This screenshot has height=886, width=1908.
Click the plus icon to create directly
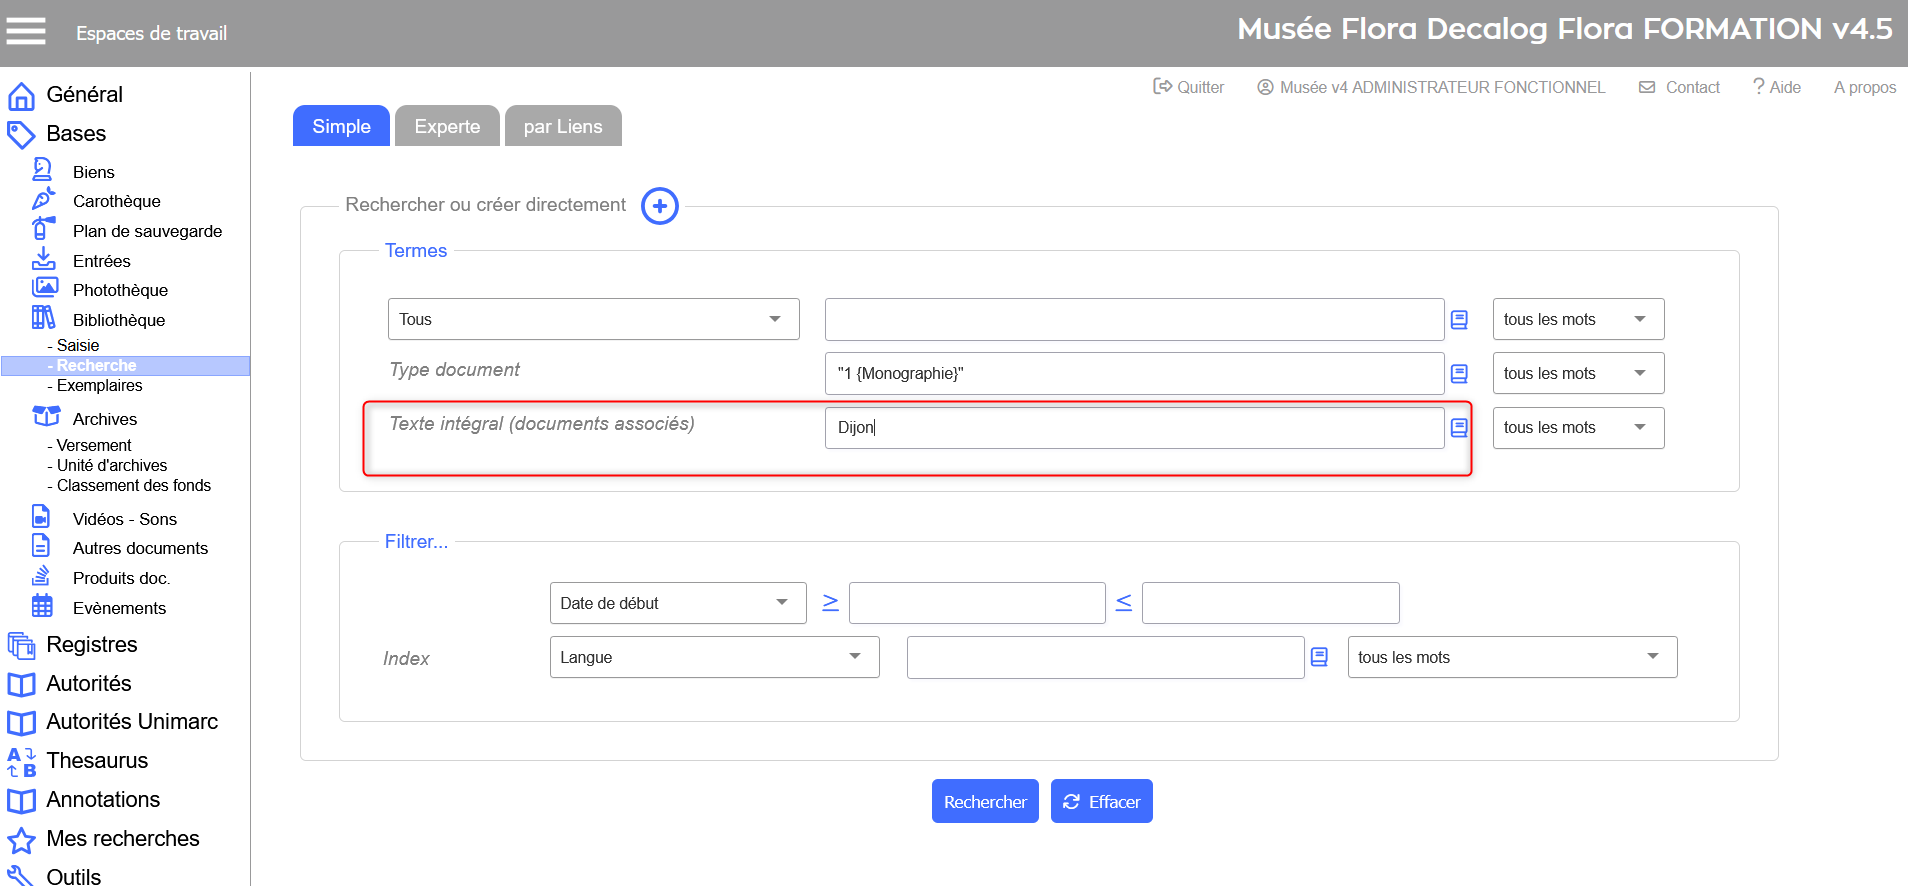coord(659,206)
